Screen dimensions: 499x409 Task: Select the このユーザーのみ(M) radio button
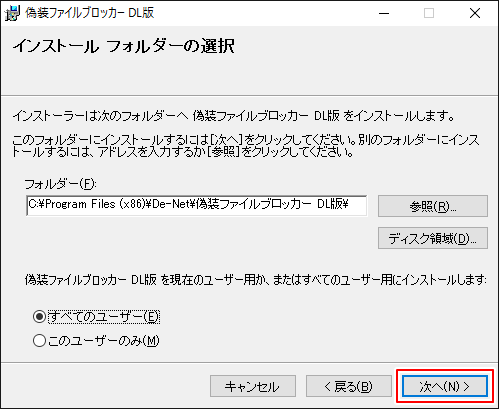point(39,341)
